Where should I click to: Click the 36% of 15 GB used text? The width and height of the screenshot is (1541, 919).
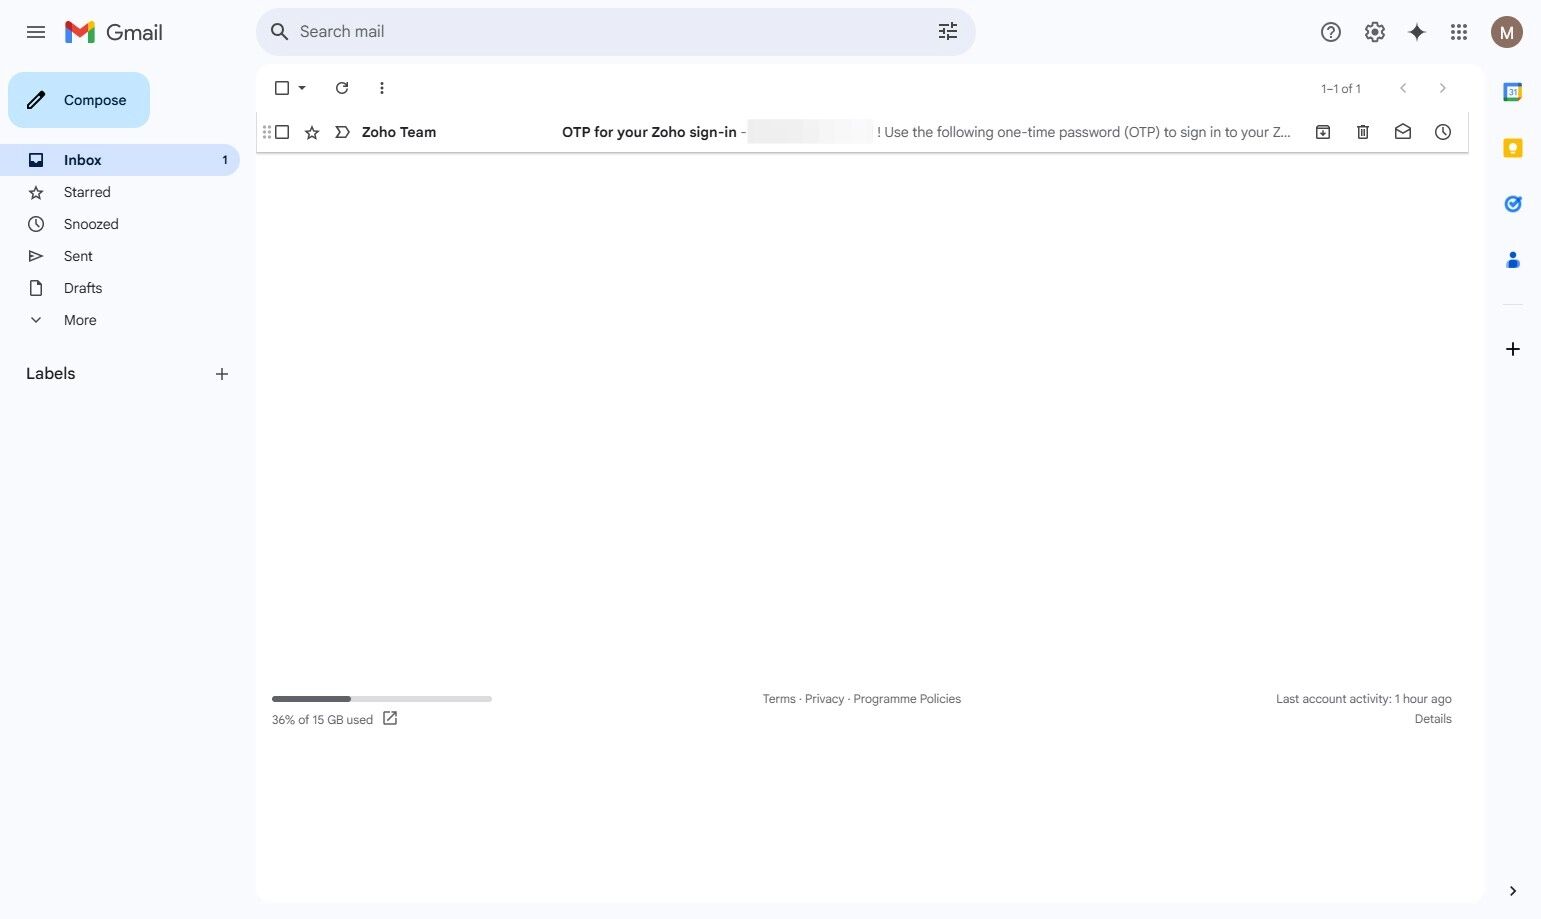pos(322,720)
